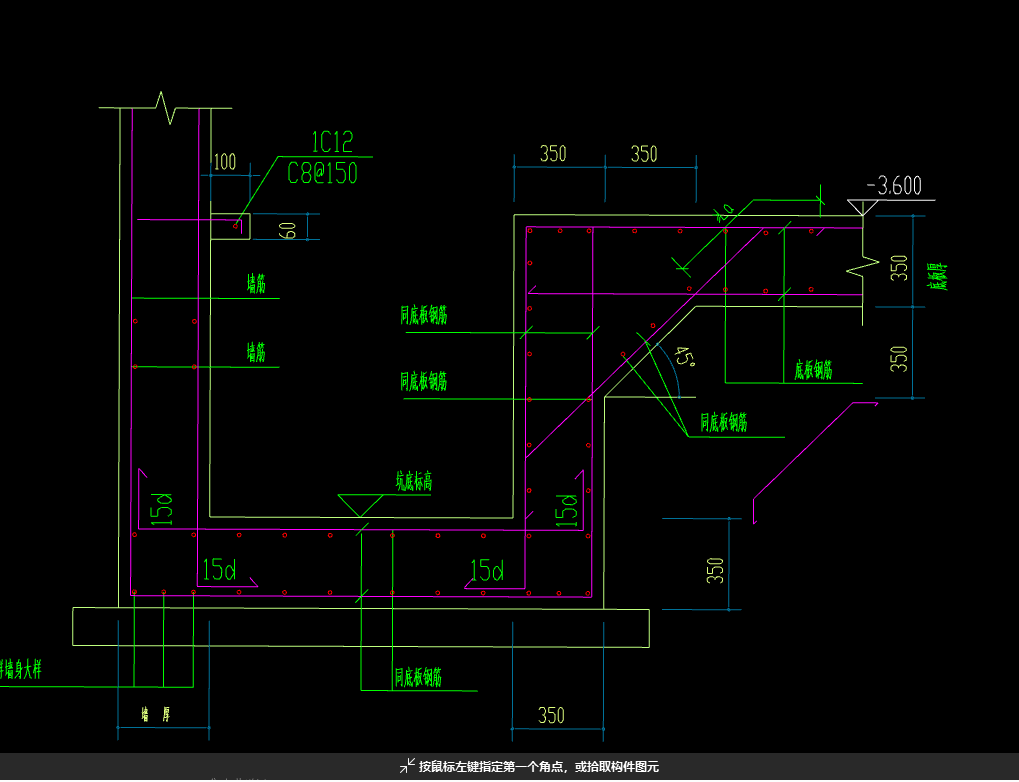Click the '60' vertical dimension text

point(289,230)
